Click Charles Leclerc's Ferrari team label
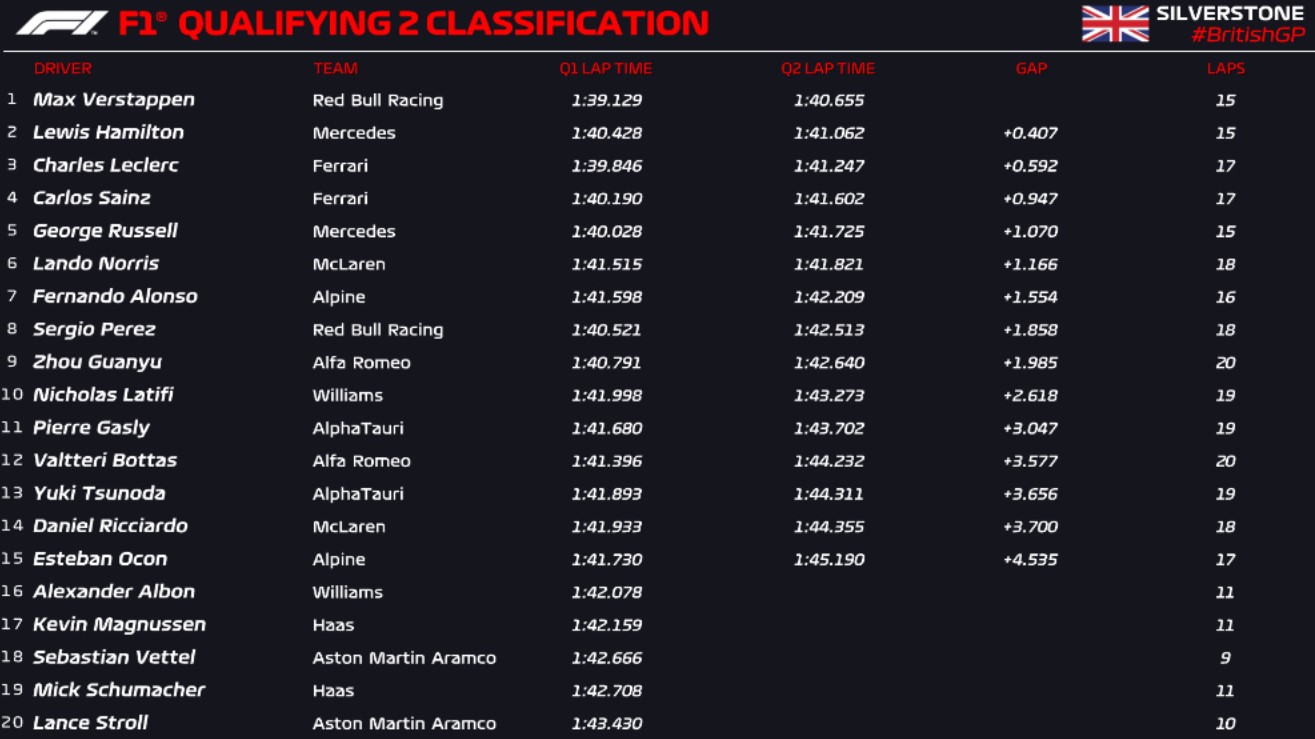1315x739 pixels. (x=340, y=166)
